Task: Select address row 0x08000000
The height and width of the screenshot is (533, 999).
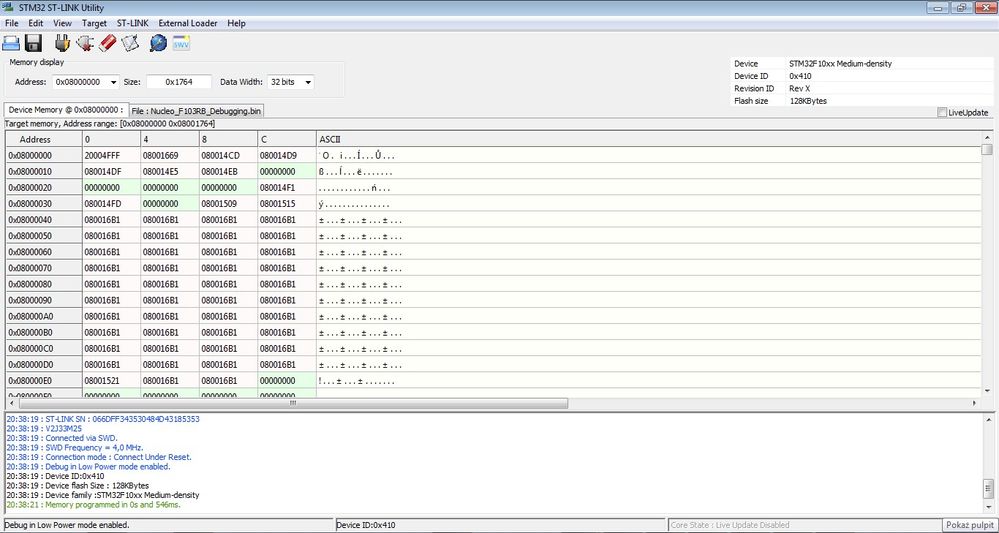Action: tap(44, 155)
